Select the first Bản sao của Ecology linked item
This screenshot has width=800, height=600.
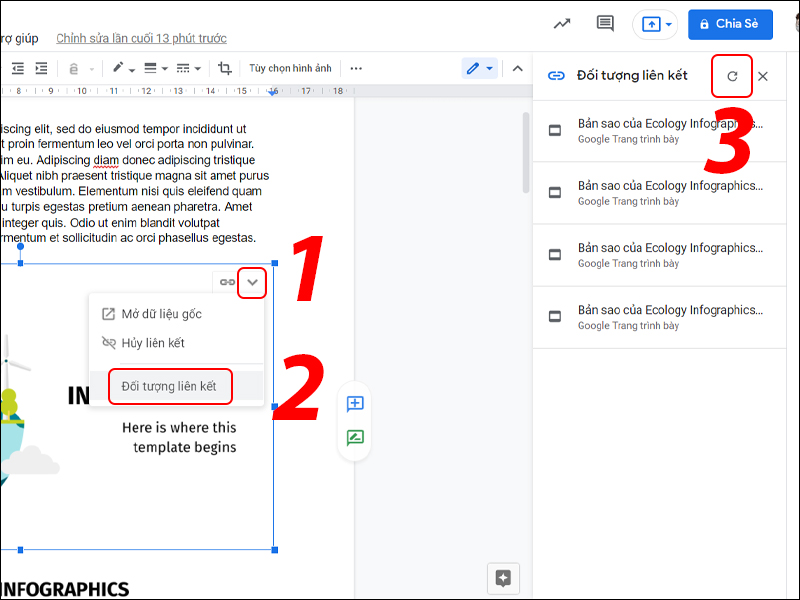[659, 131]
